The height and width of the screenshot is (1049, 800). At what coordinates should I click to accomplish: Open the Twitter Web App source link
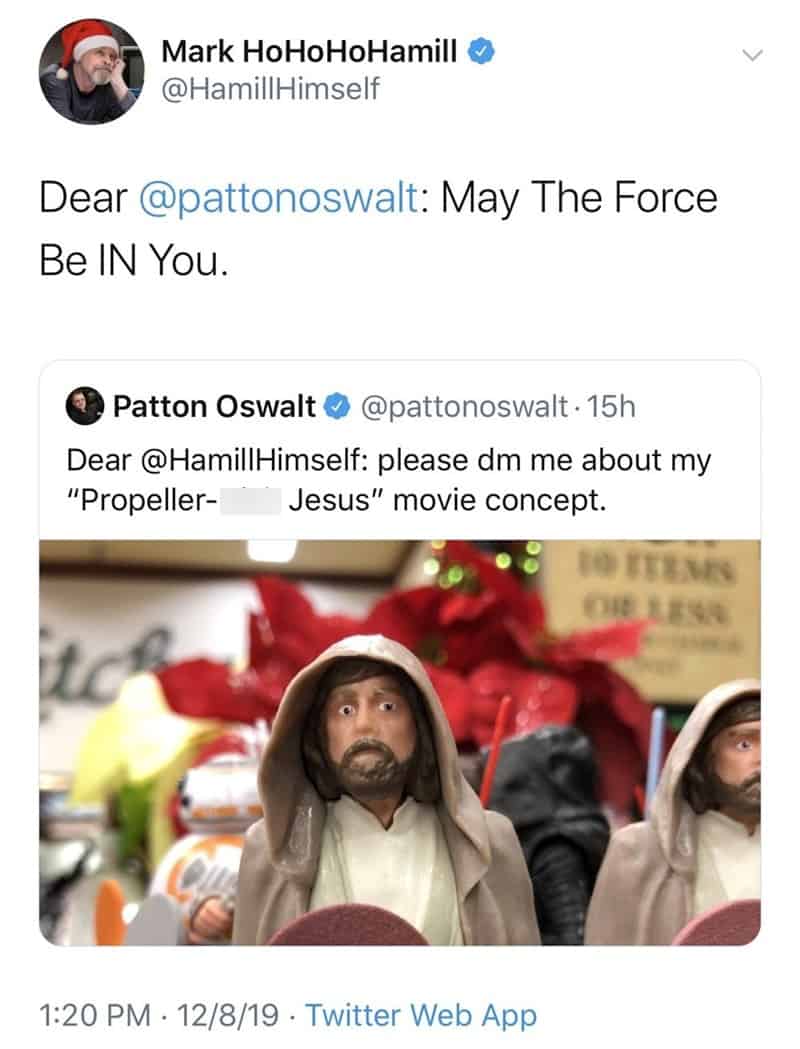tap(421, 1016)
